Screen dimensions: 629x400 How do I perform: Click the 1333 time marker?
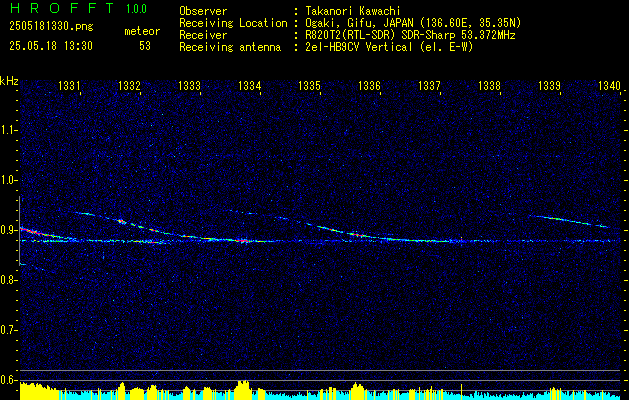click(189, 85)
